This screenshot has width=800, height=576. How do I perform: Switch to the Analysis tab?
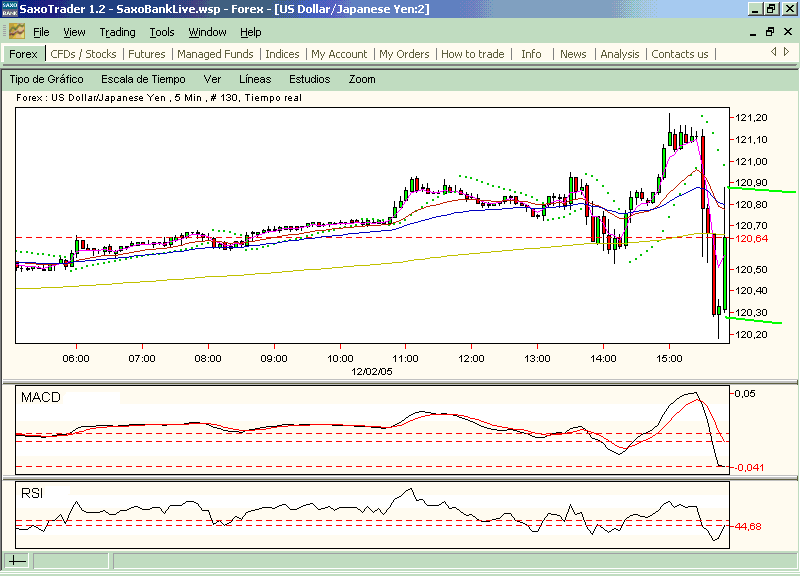pyautogui.click(x=619, y=54)
